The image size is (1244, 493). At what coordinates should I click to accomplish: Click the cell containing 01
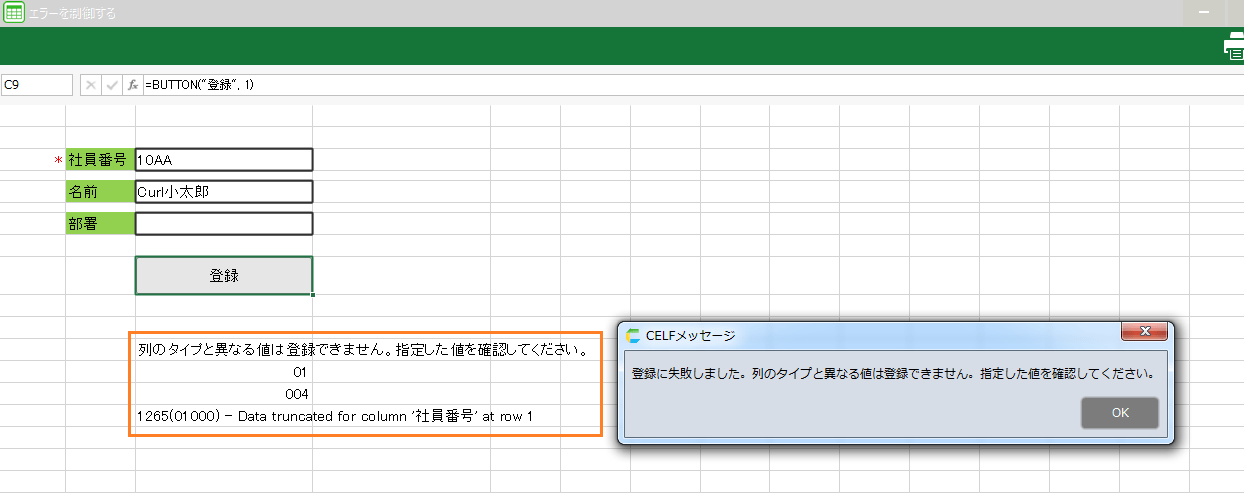click(x=224, y=372)
